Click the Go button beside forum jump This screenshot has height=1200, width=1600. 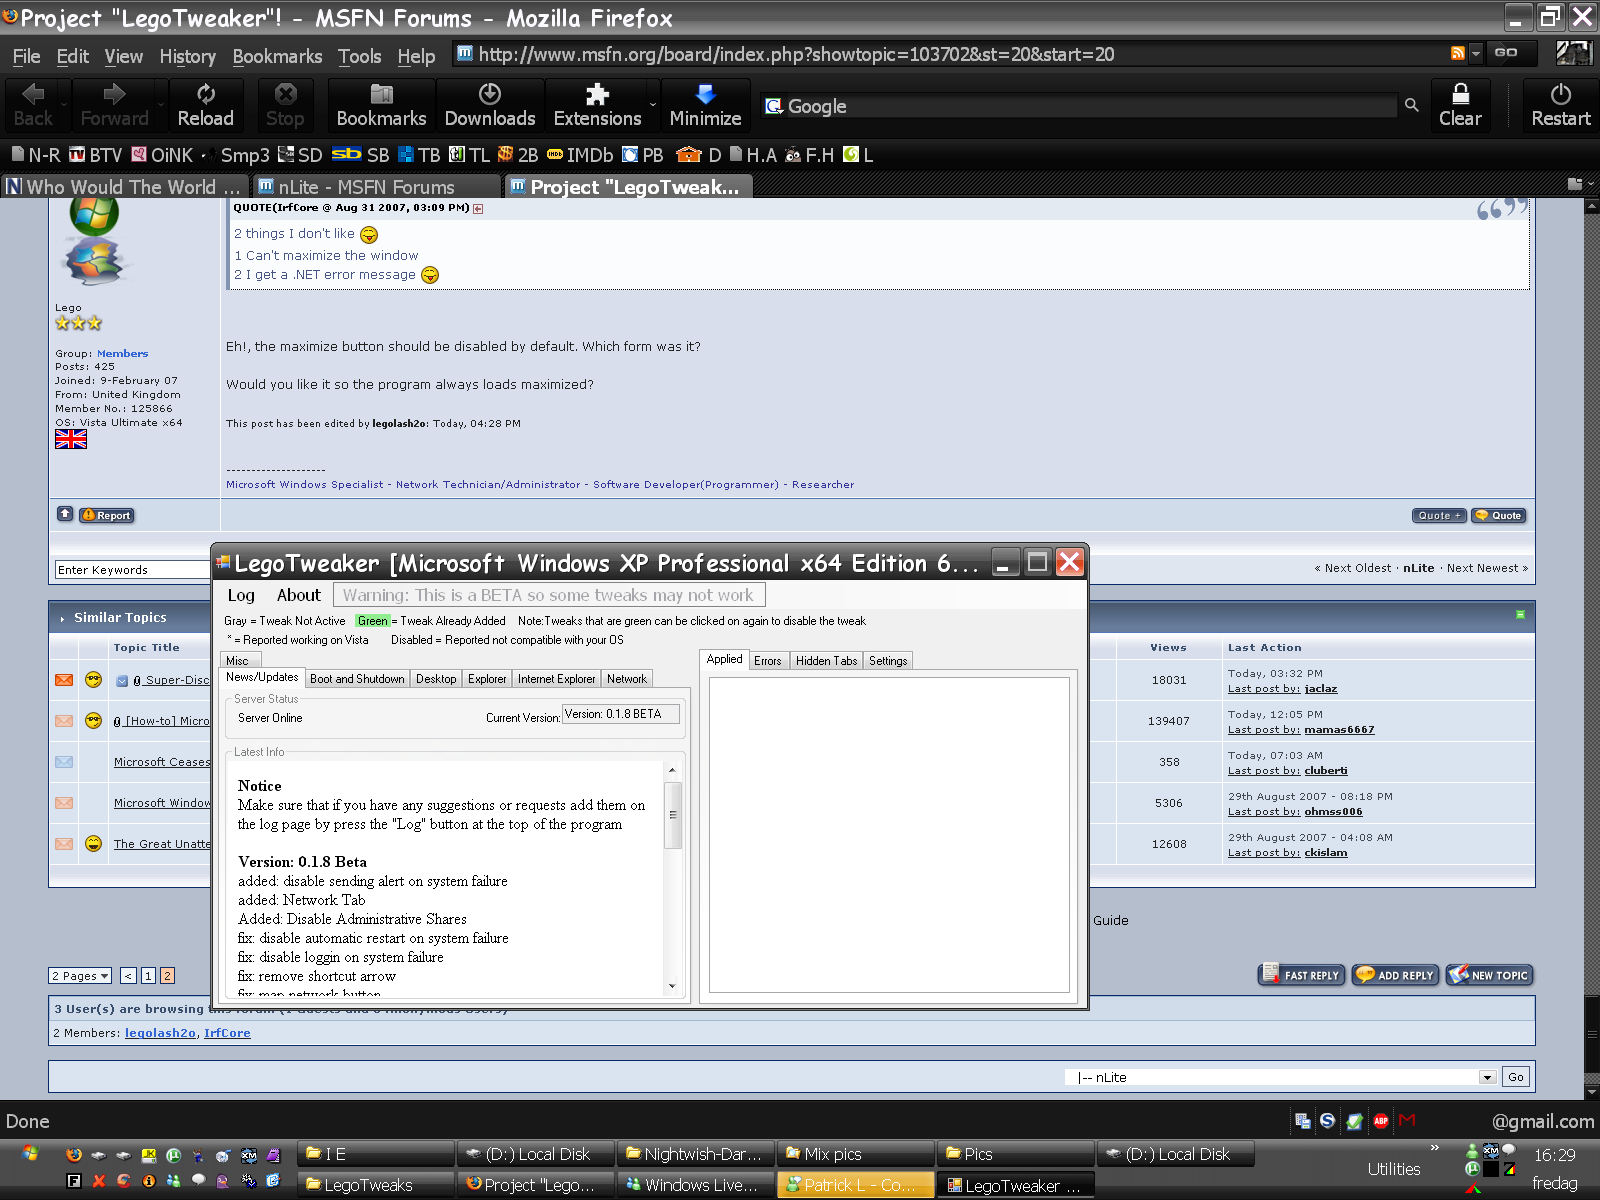pyautogui.click(x=1516, y=1077)
